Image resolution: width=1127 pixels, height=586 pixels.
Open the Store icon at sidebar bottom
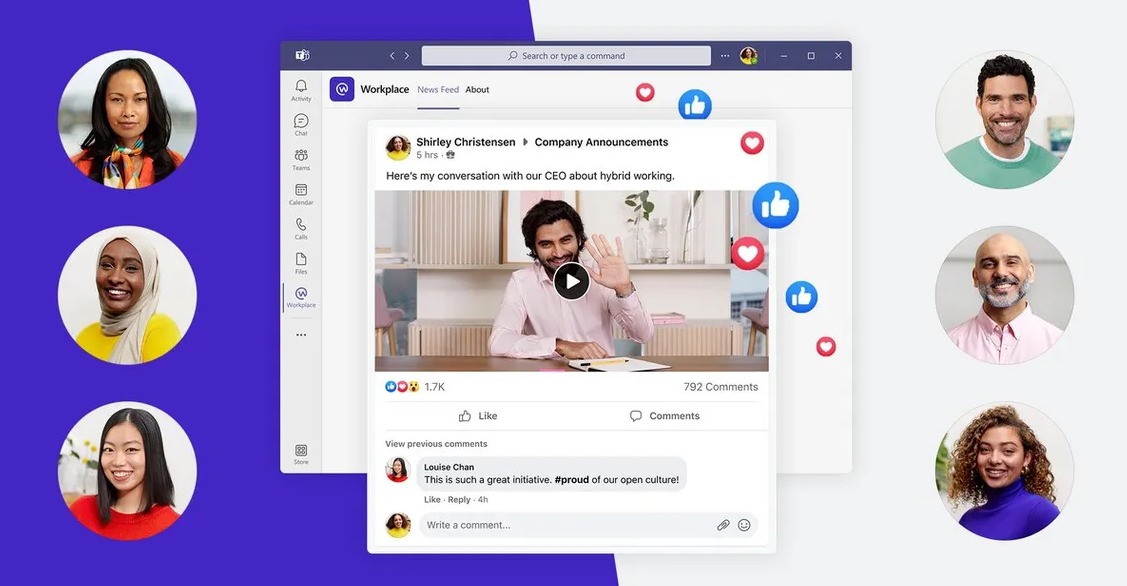click(x=301, y=452)
